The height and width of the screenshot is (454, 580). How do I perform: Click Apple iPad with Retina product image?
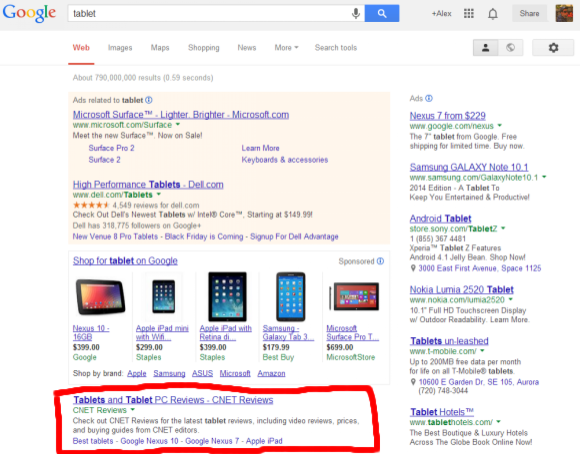click(227, 296)
